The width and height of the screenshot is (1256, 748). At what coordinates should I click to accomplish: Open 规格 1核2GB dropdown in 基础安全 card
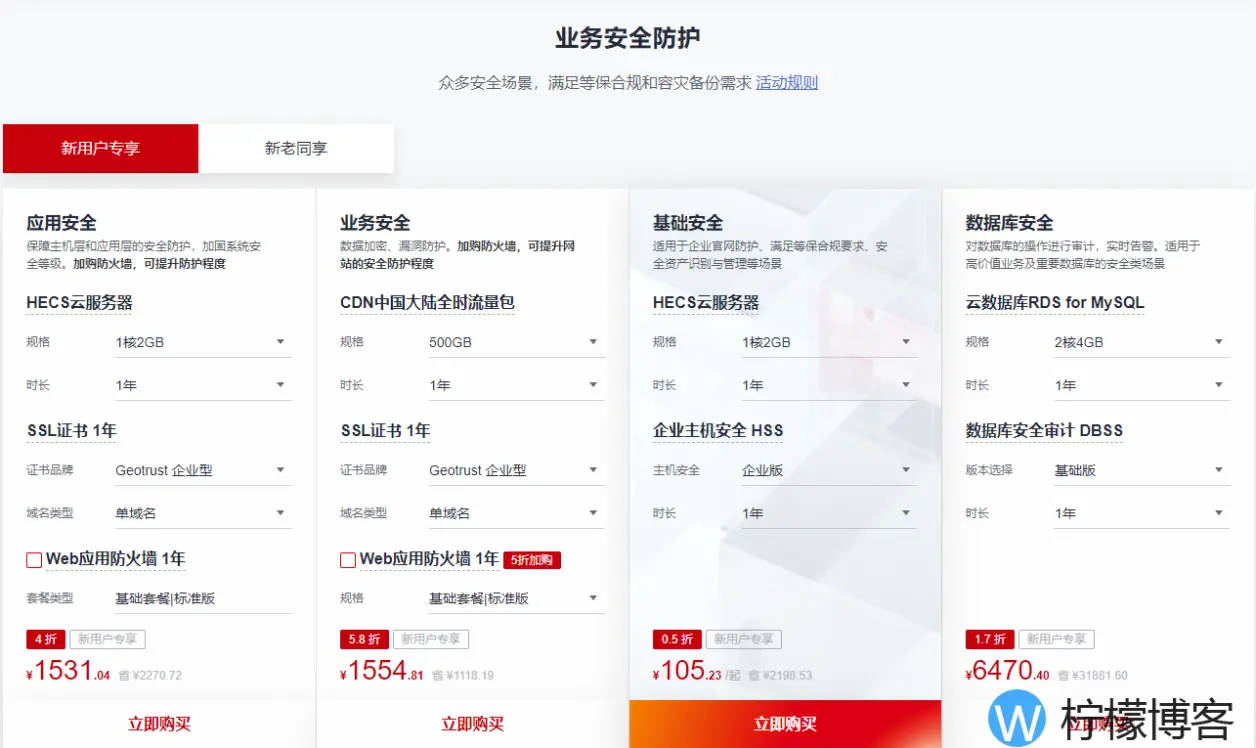click(830, 342)
